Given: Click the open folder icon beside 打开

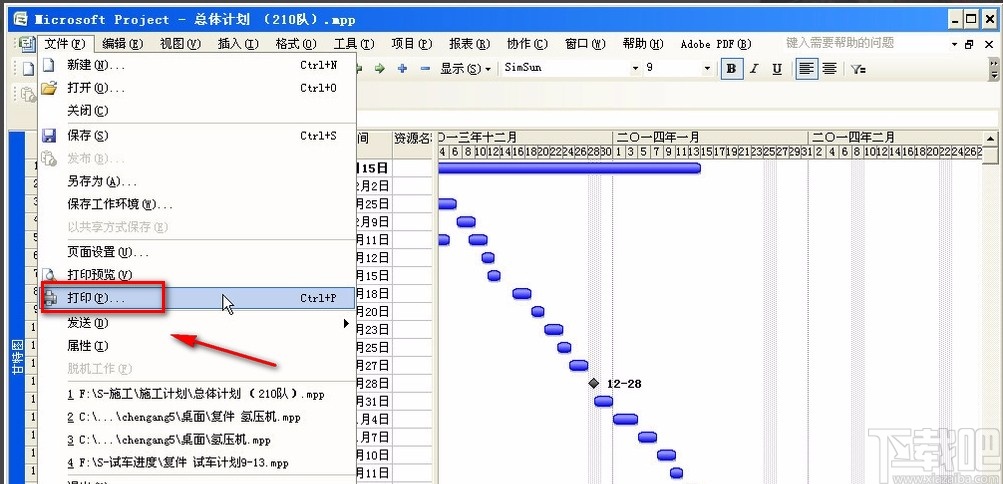Looking at the screenshot, I should click(x=49, y=88).
